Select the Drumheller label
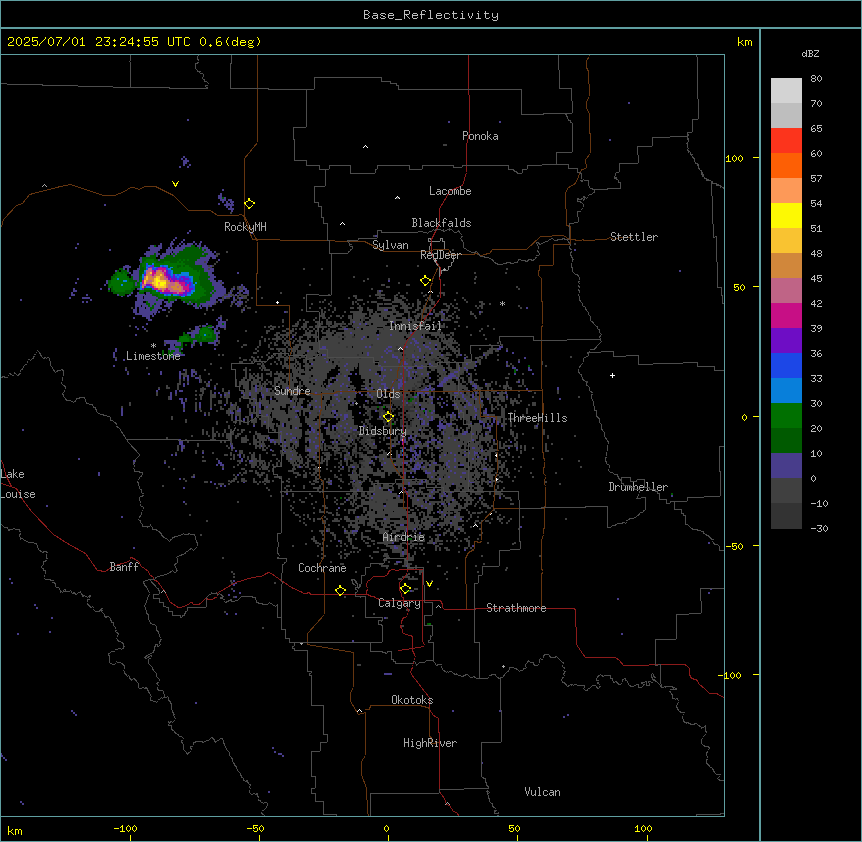The width and height of the screenshot is (862, 842). (x=638, y=487)
